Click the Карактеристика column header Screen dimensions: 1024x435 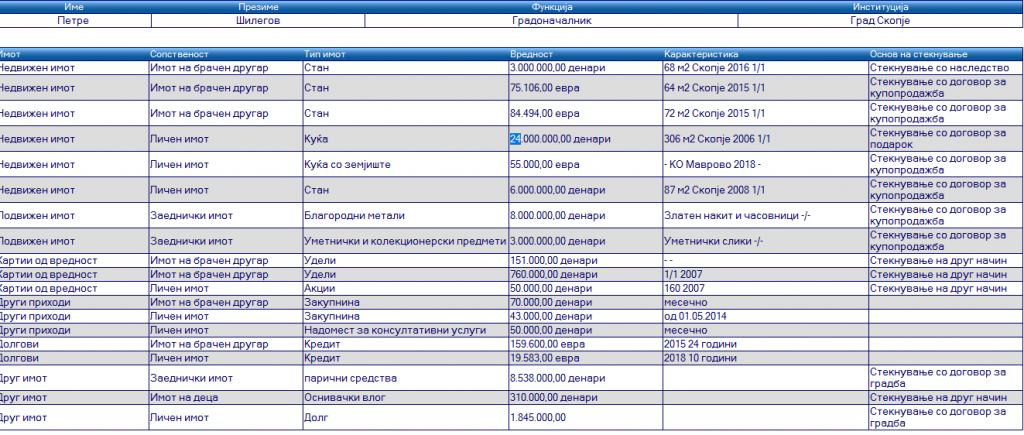pos(765,54)
